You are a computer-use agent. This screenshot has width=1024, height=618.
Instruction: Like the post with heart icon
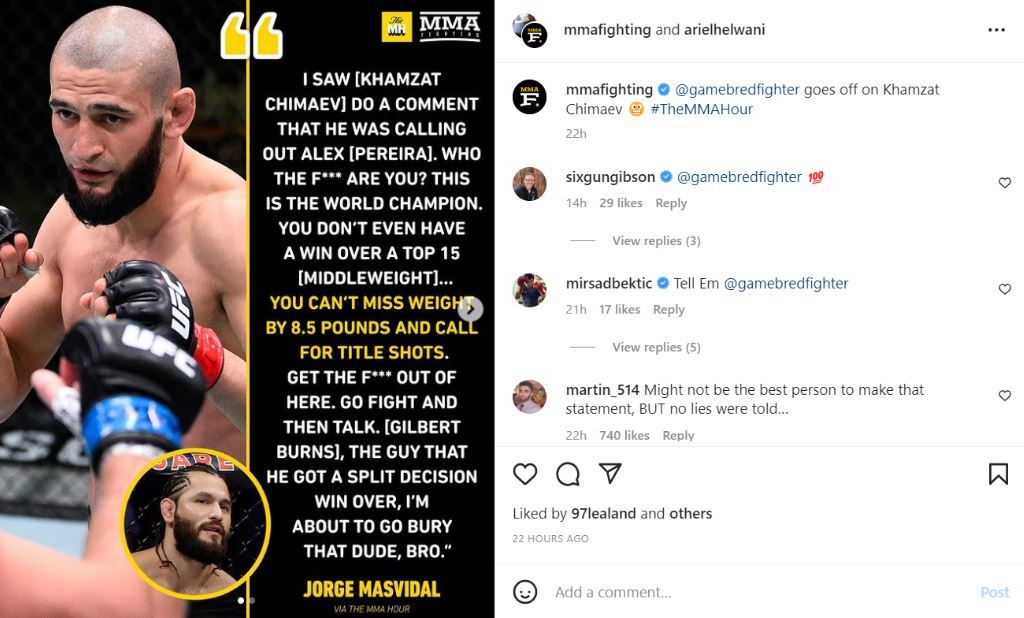pos(525,474)
